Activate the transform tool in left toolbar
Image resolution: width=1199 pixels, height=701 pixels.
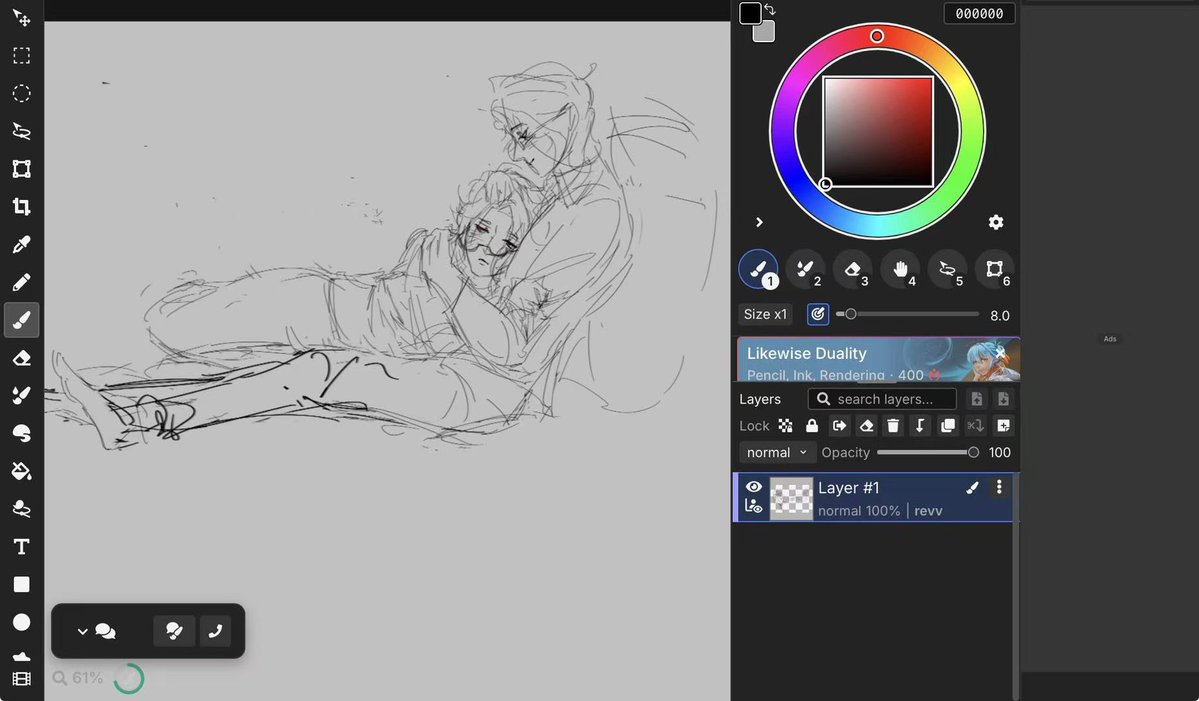(x=21, y=169)
